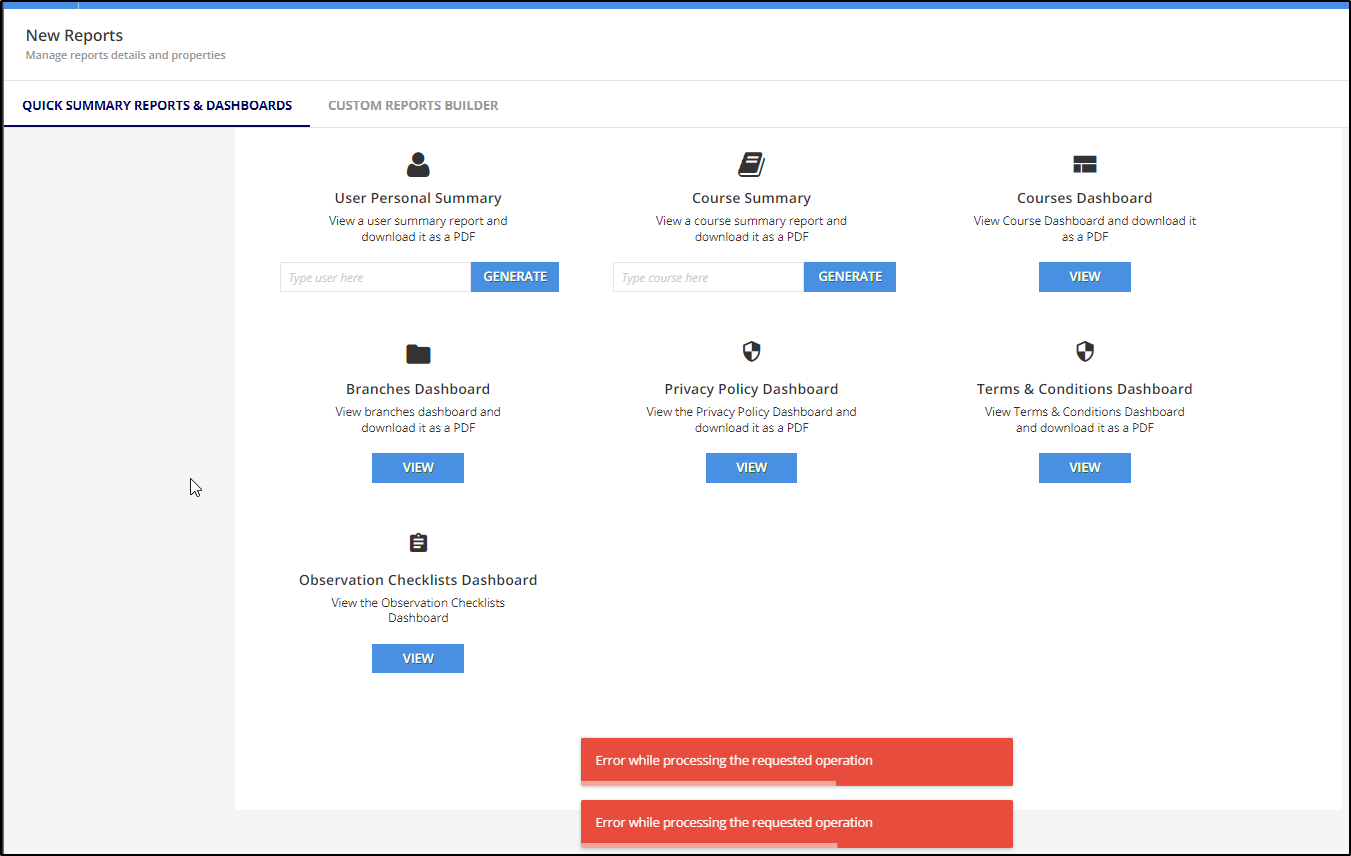Generate the Course Summary report
1351x856 pixels.
click(850, 277)
